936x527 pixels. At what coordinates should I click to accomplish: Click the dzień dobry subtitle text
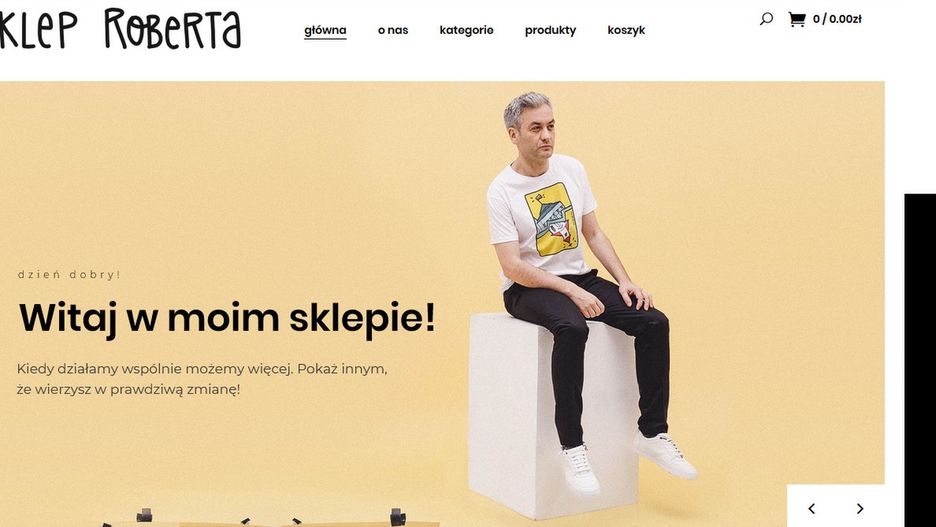(69, 275)
